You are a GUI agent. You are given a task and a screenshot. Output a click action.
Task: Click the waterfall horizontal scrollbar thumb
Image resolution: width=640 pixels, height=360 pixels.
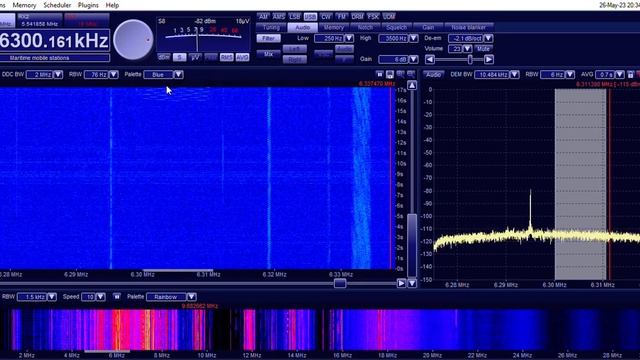[340, 283]
